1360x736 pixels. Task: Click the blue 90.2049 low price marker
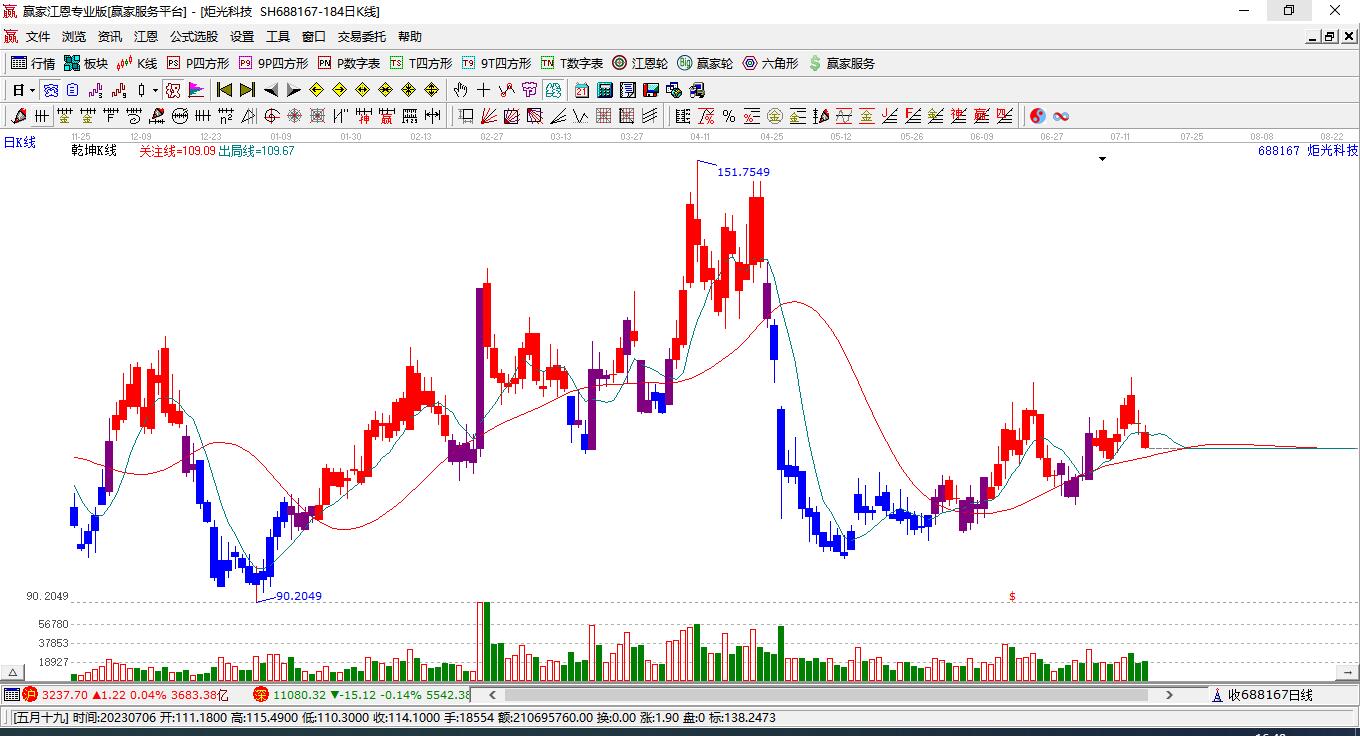tap(299, 596)
